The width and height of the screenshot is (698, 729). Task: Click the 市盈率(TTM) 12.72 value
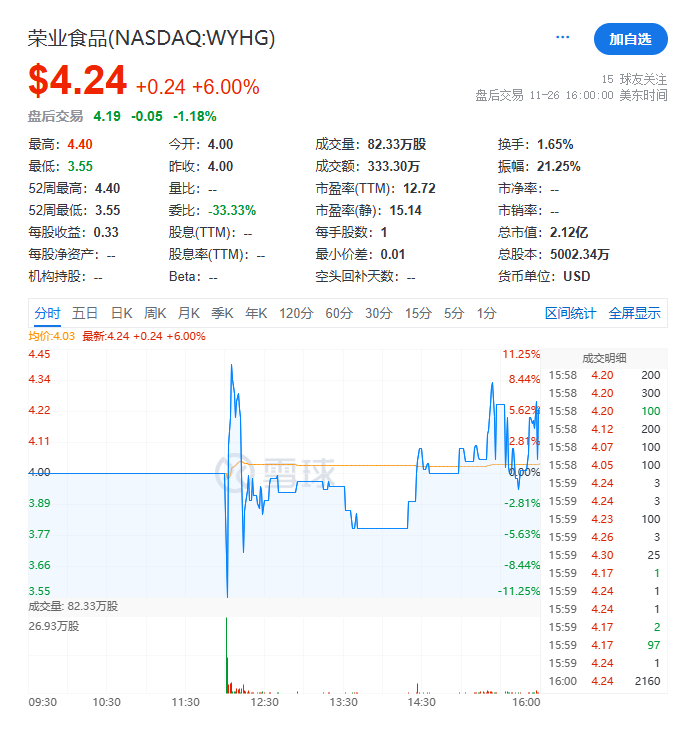click(x=419, y=188)
